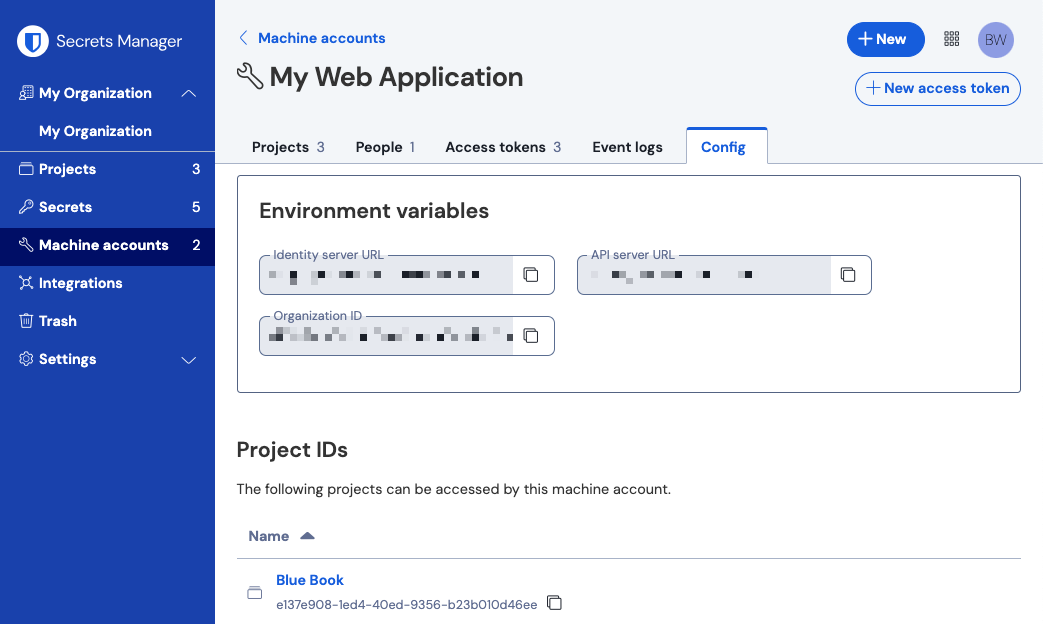Open the Blue Book project
This screenshot has height=624, width=1043.
[x=310, y=580]
